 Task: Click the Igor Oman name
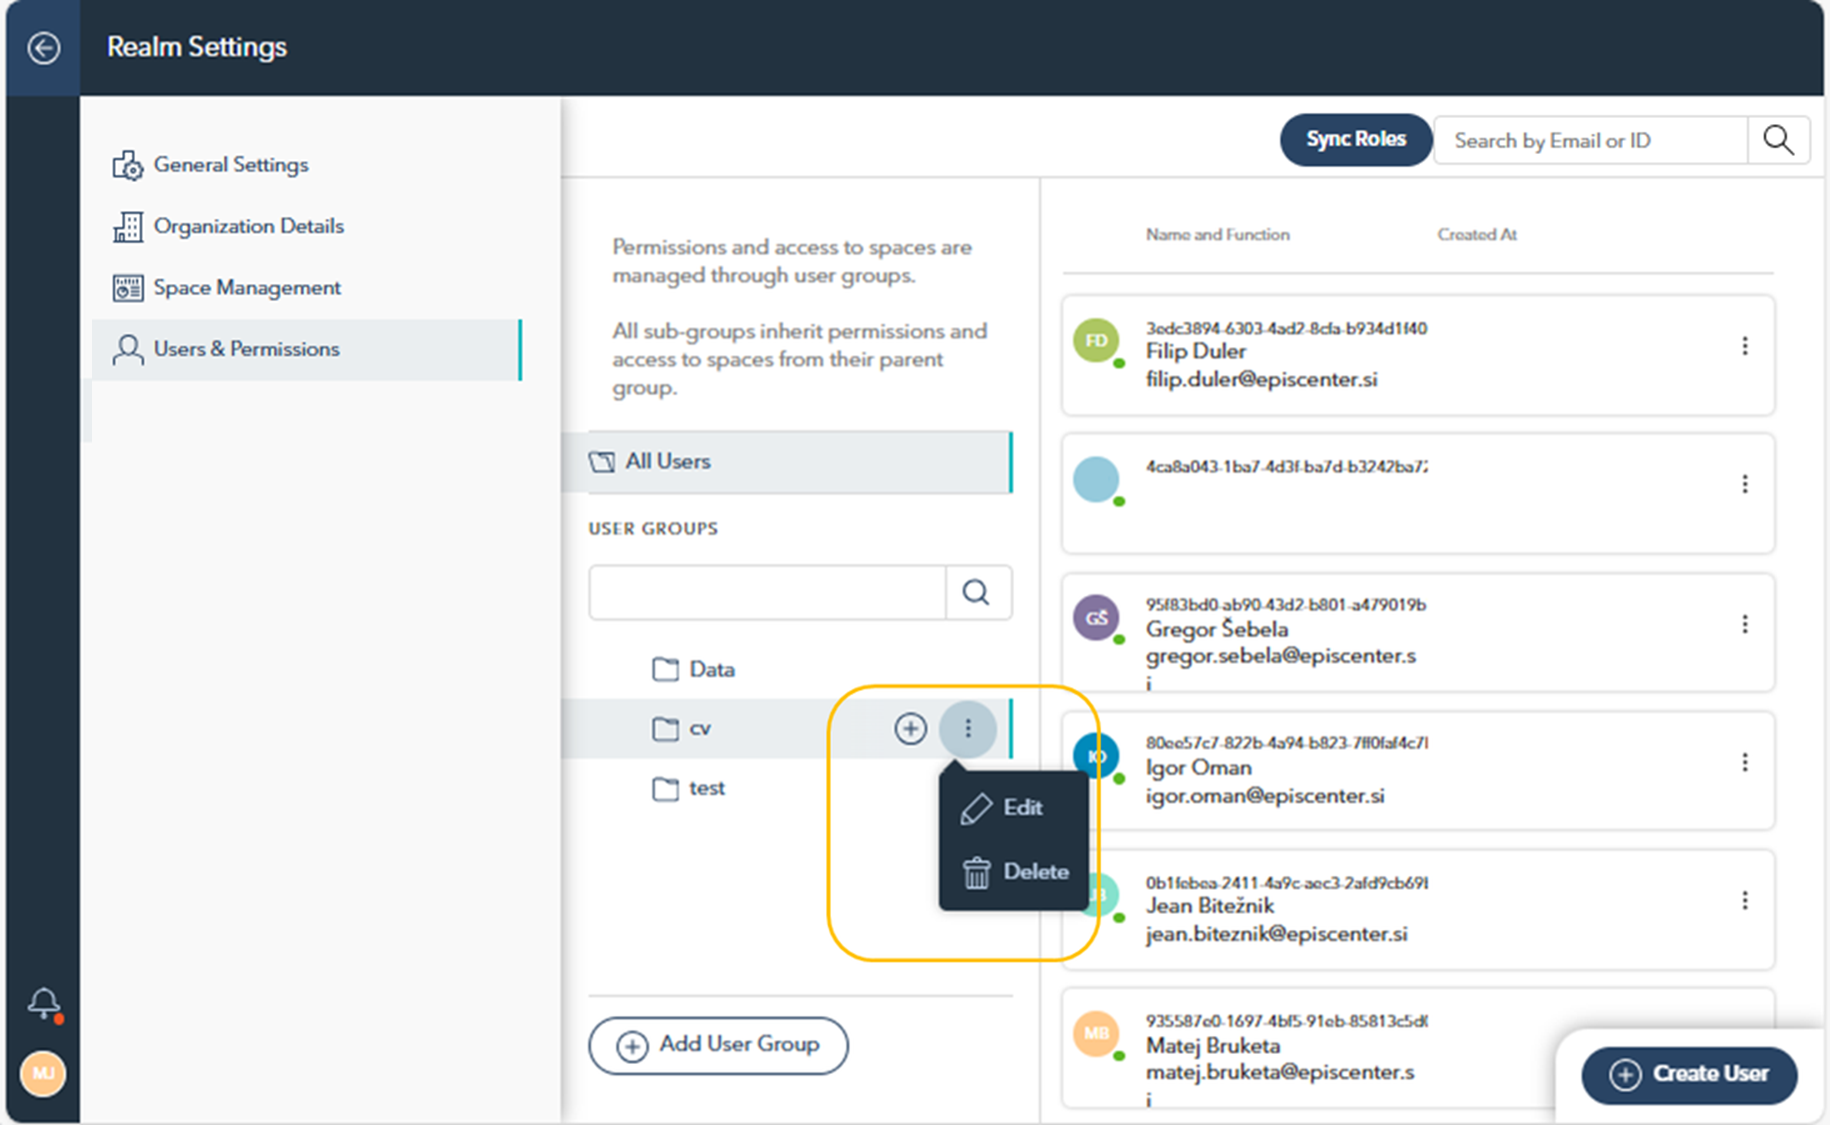point(1199,768)
